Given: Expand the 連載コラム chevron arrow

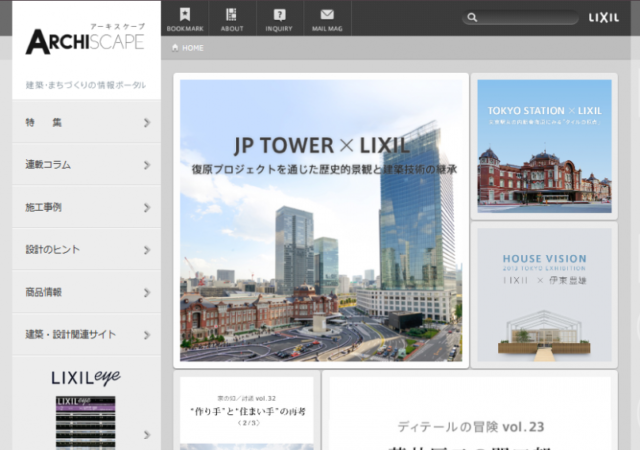Looking at the screenshot, I should coord(147,165).
